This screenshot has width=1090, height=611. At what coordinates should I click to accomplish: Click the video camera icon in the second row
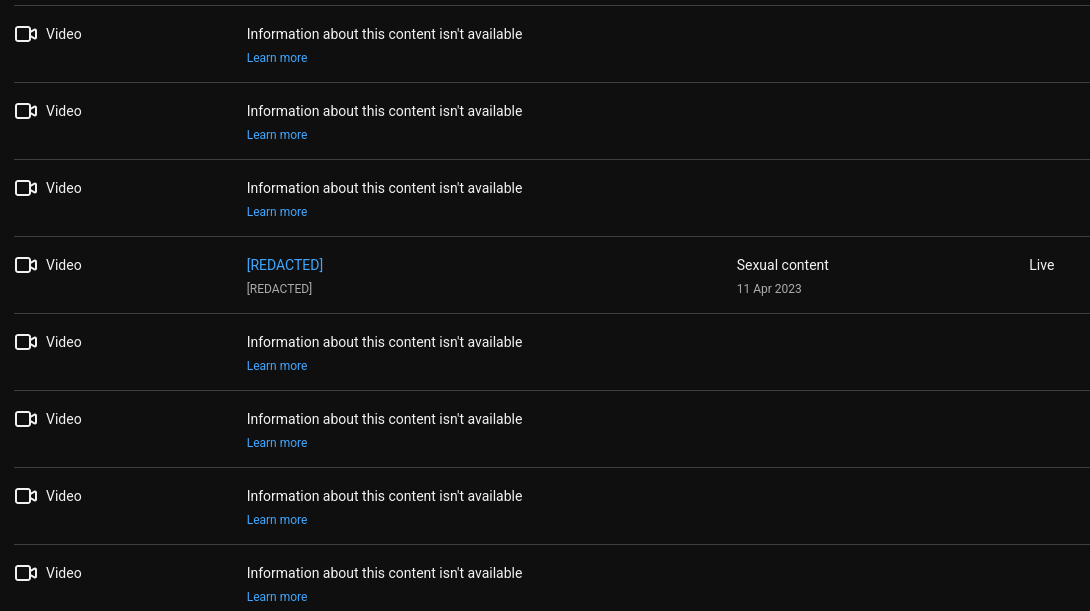26,111
